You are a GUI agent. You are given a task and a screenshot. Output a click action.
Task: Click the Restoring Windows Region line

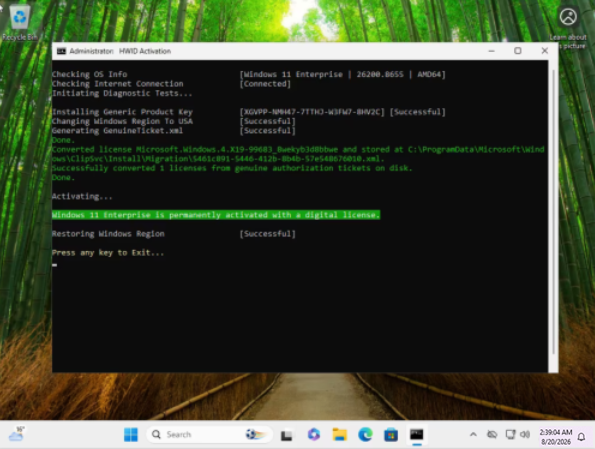point(174,234)
